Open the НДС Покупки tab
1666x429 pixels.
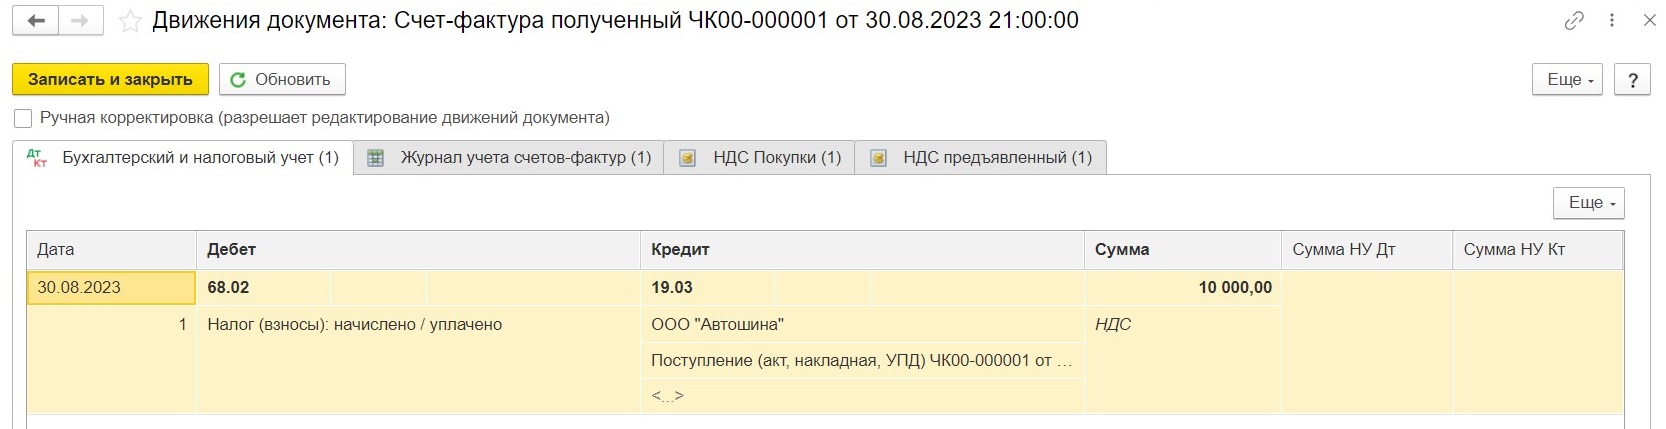(x=760, y=158)
